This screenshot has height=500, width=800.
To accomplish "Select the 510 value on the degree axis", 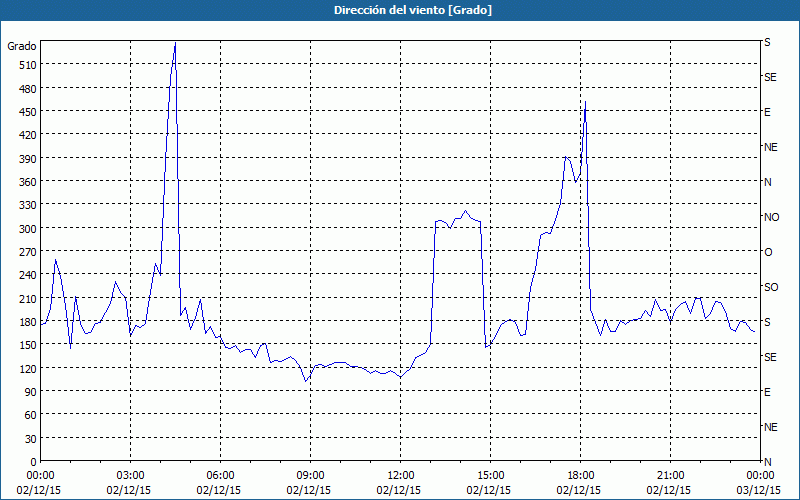I will [x=28, y=65].
